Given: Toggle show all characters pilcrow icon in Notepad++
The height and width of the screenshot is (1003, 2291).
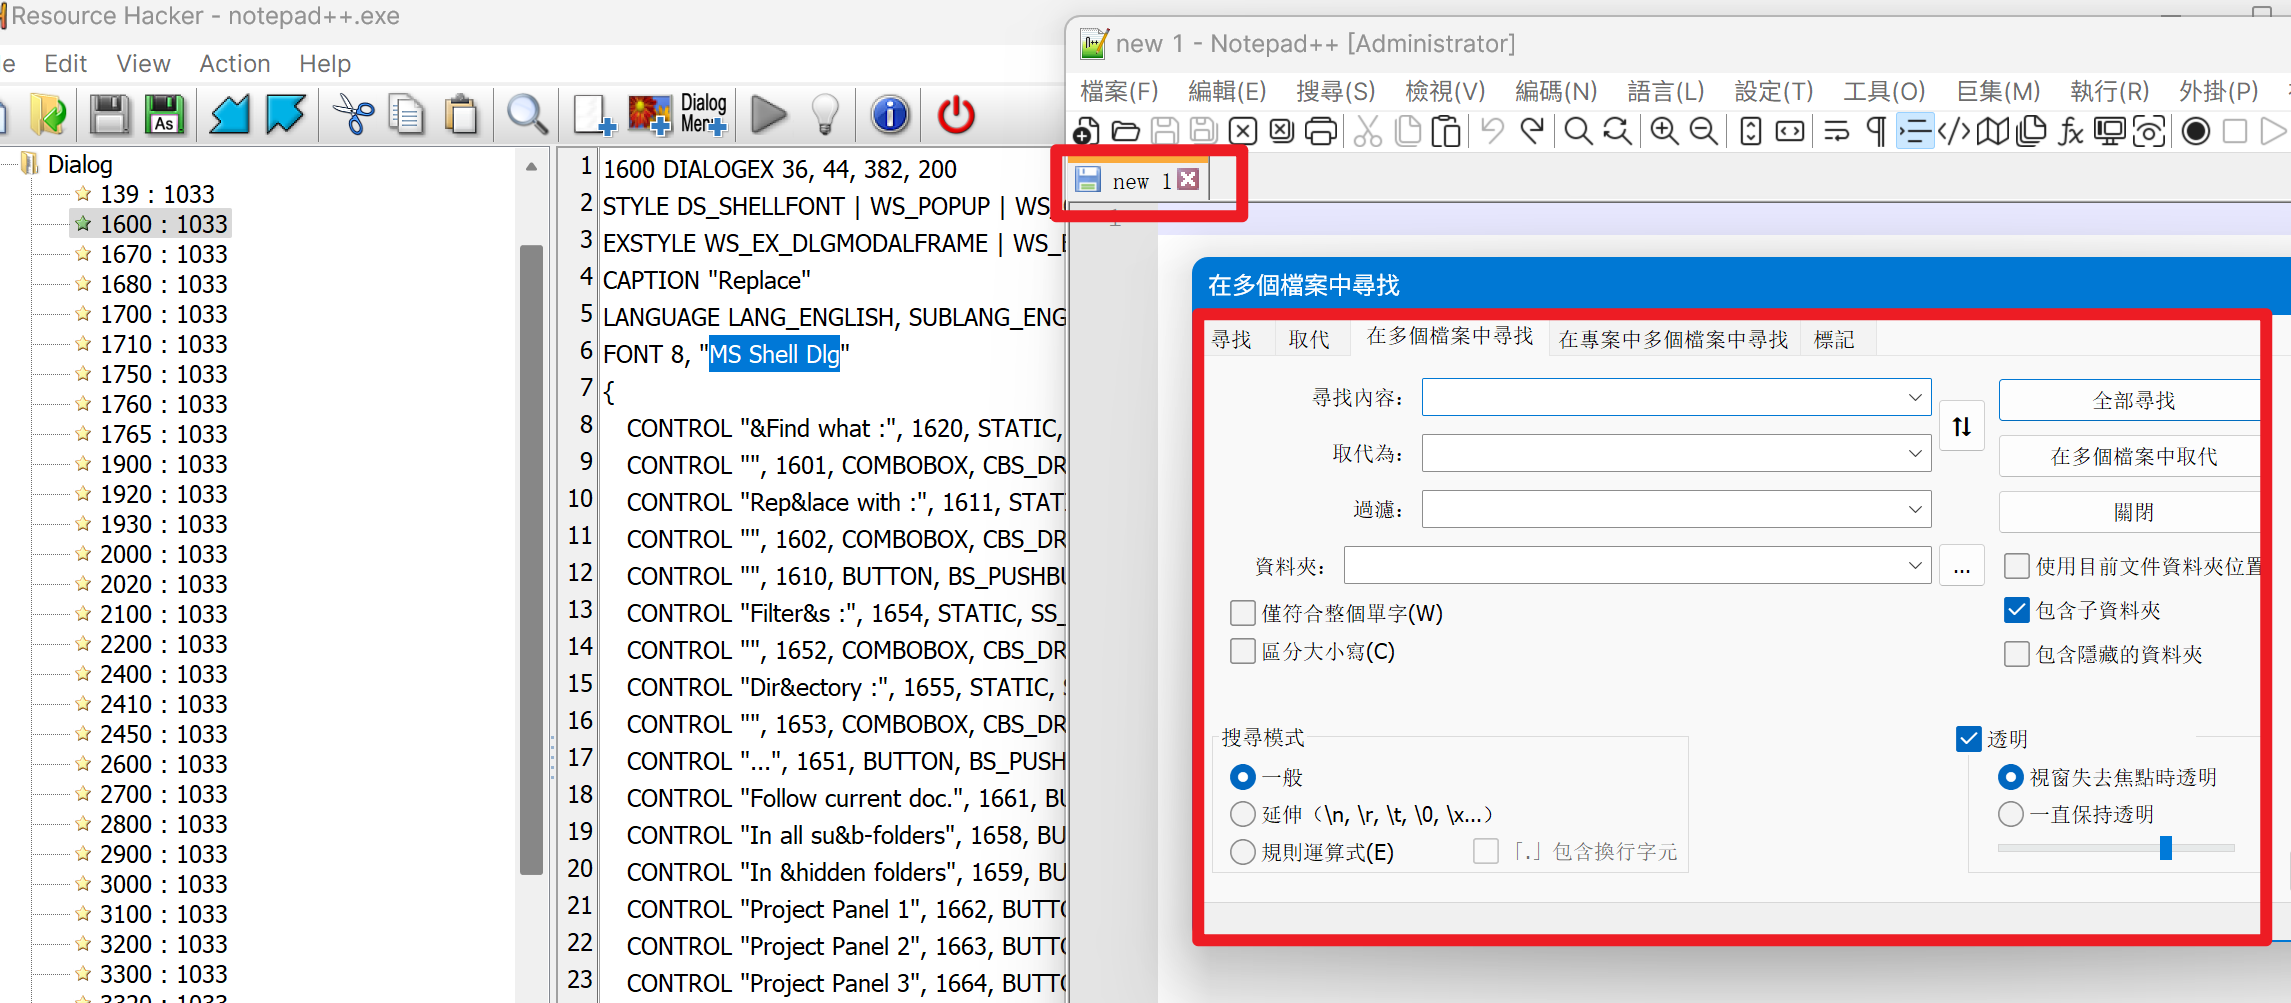Looking at the screenshot, I should tap(1876, 131).
